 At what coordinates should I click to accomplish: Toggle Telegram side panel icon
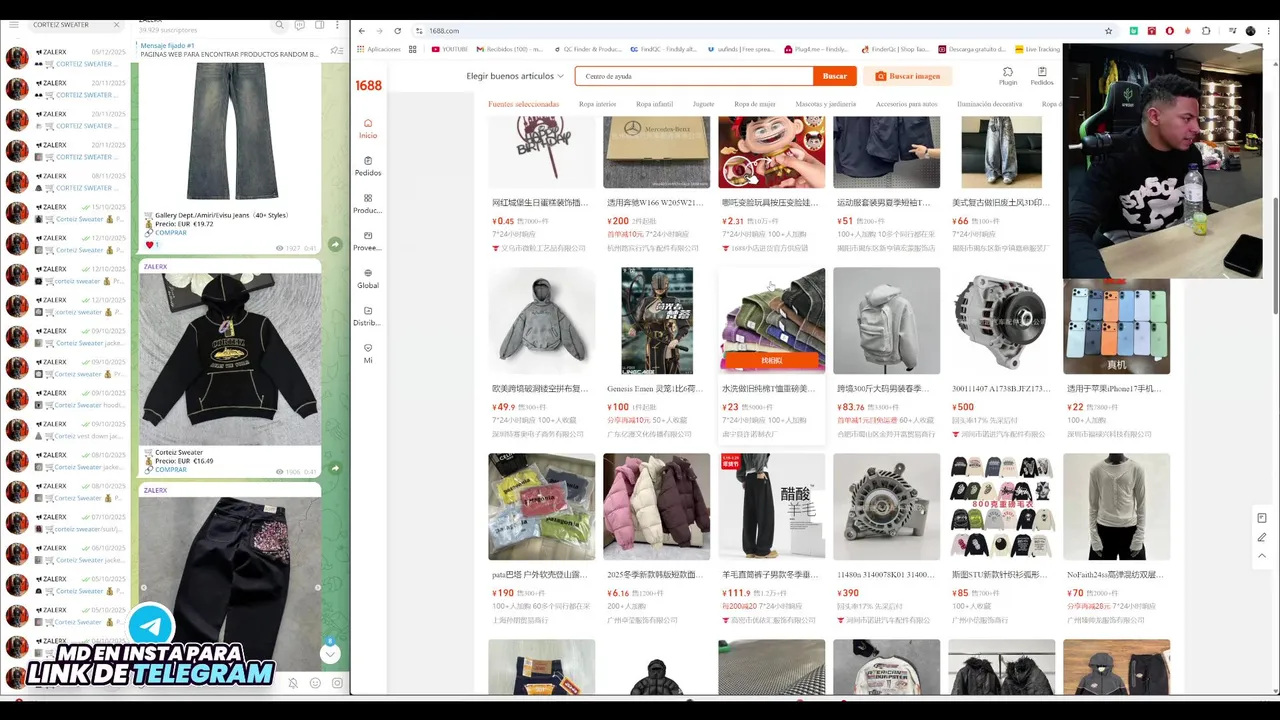319,25
